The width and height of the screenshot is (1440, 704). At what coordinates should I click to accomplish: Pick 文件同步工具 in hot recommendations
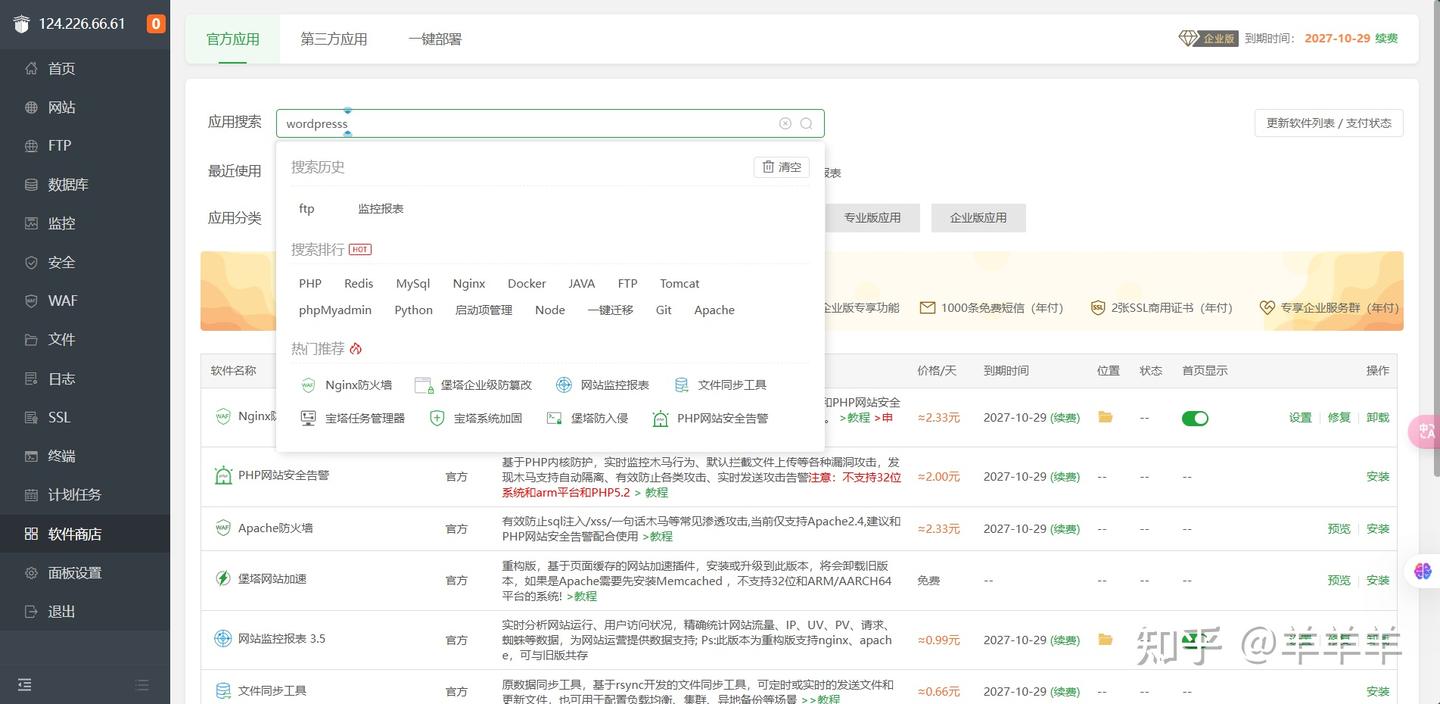coord(720,385)
